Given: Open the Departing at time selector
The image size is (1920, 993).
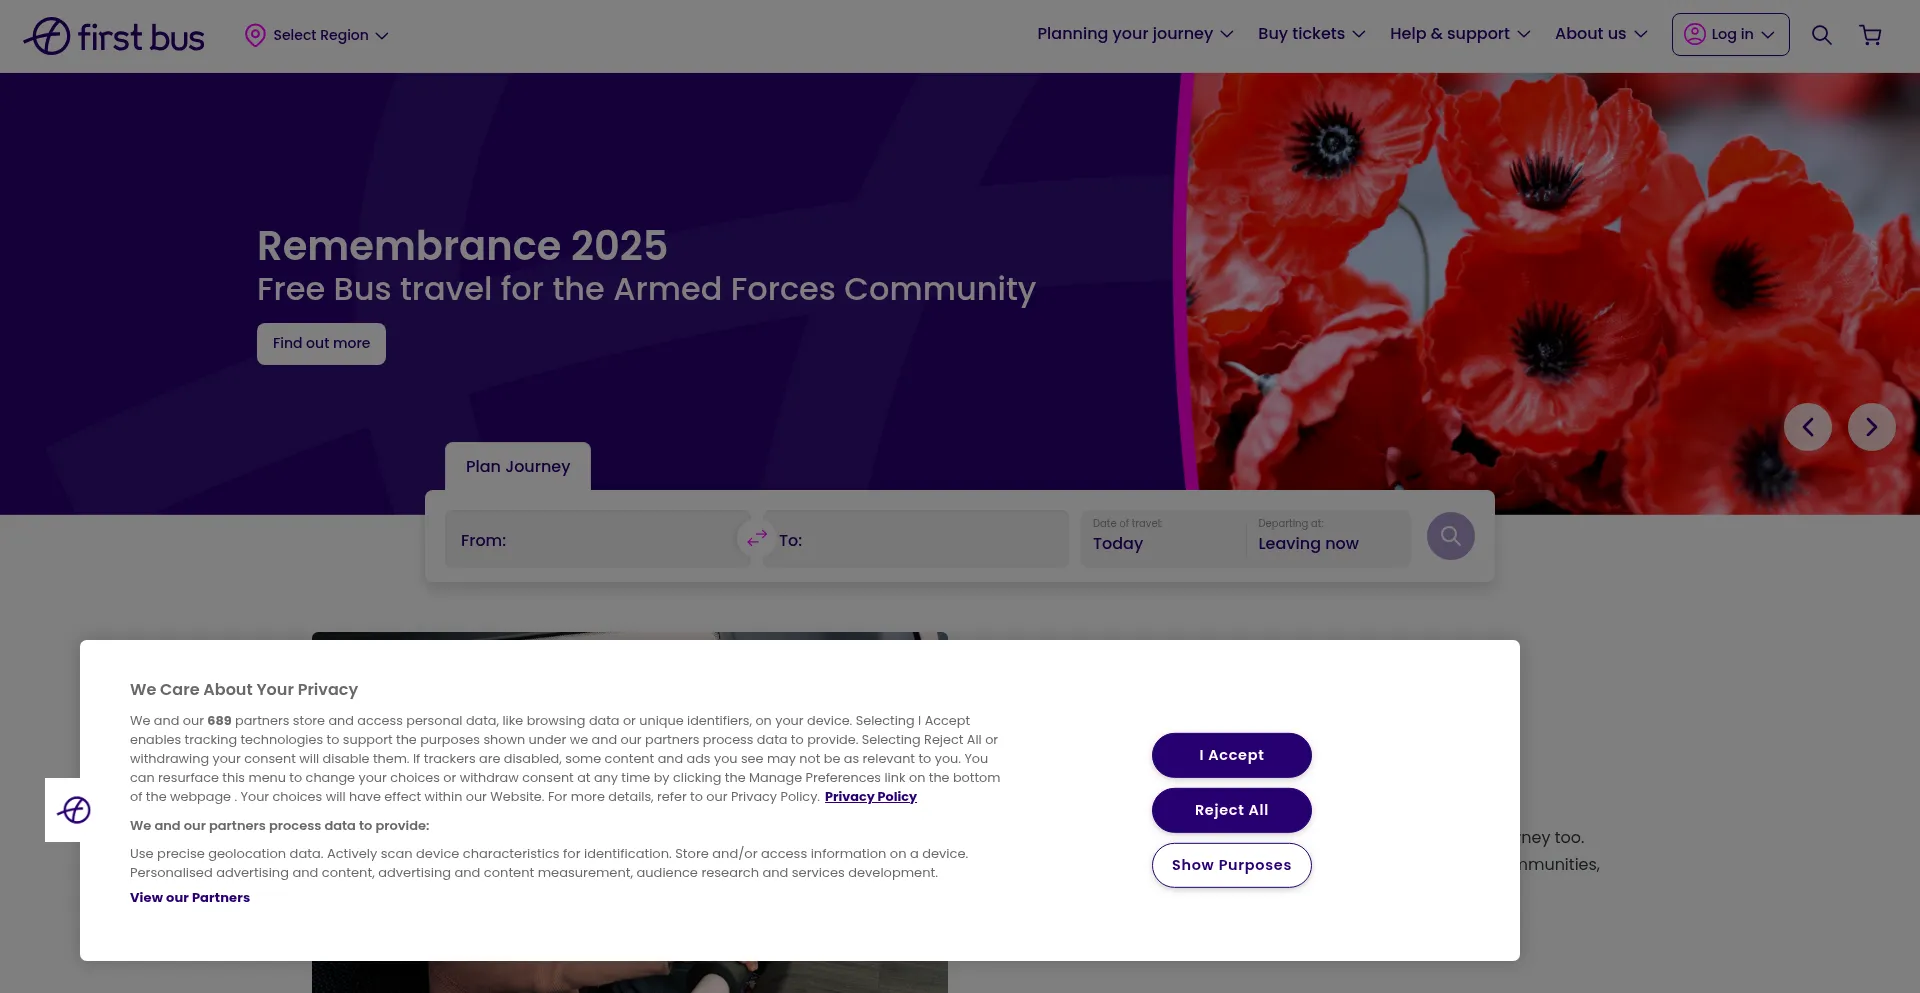Looking at the screenshot, I should pos(1326,538).
